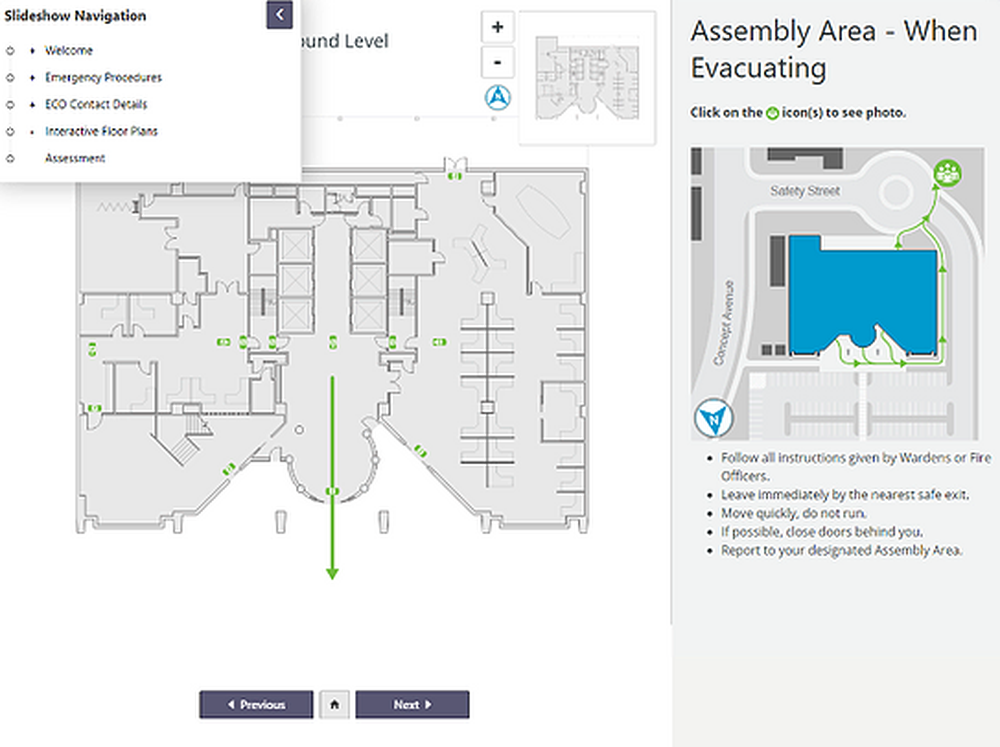Click exit icon on the lower-left diagonal wall
1000x747 pixels.
tap(229, 471)
